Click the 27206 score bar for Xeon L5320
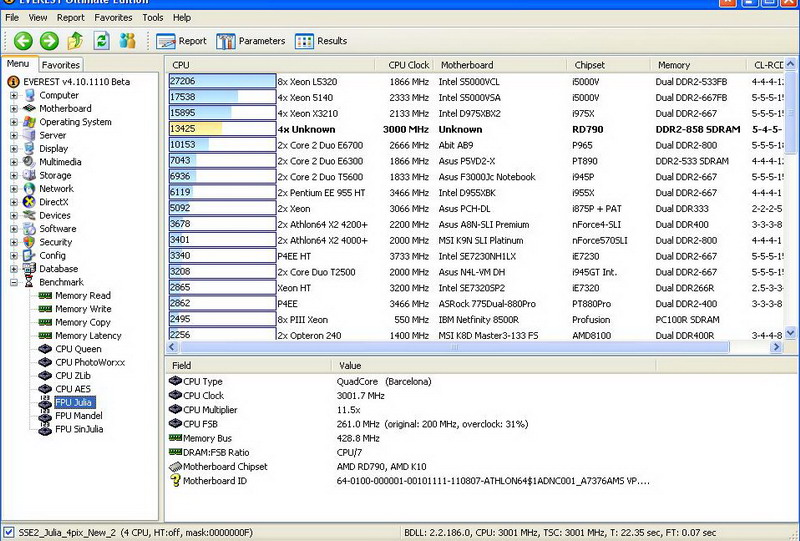 click(x=222, y=81)
